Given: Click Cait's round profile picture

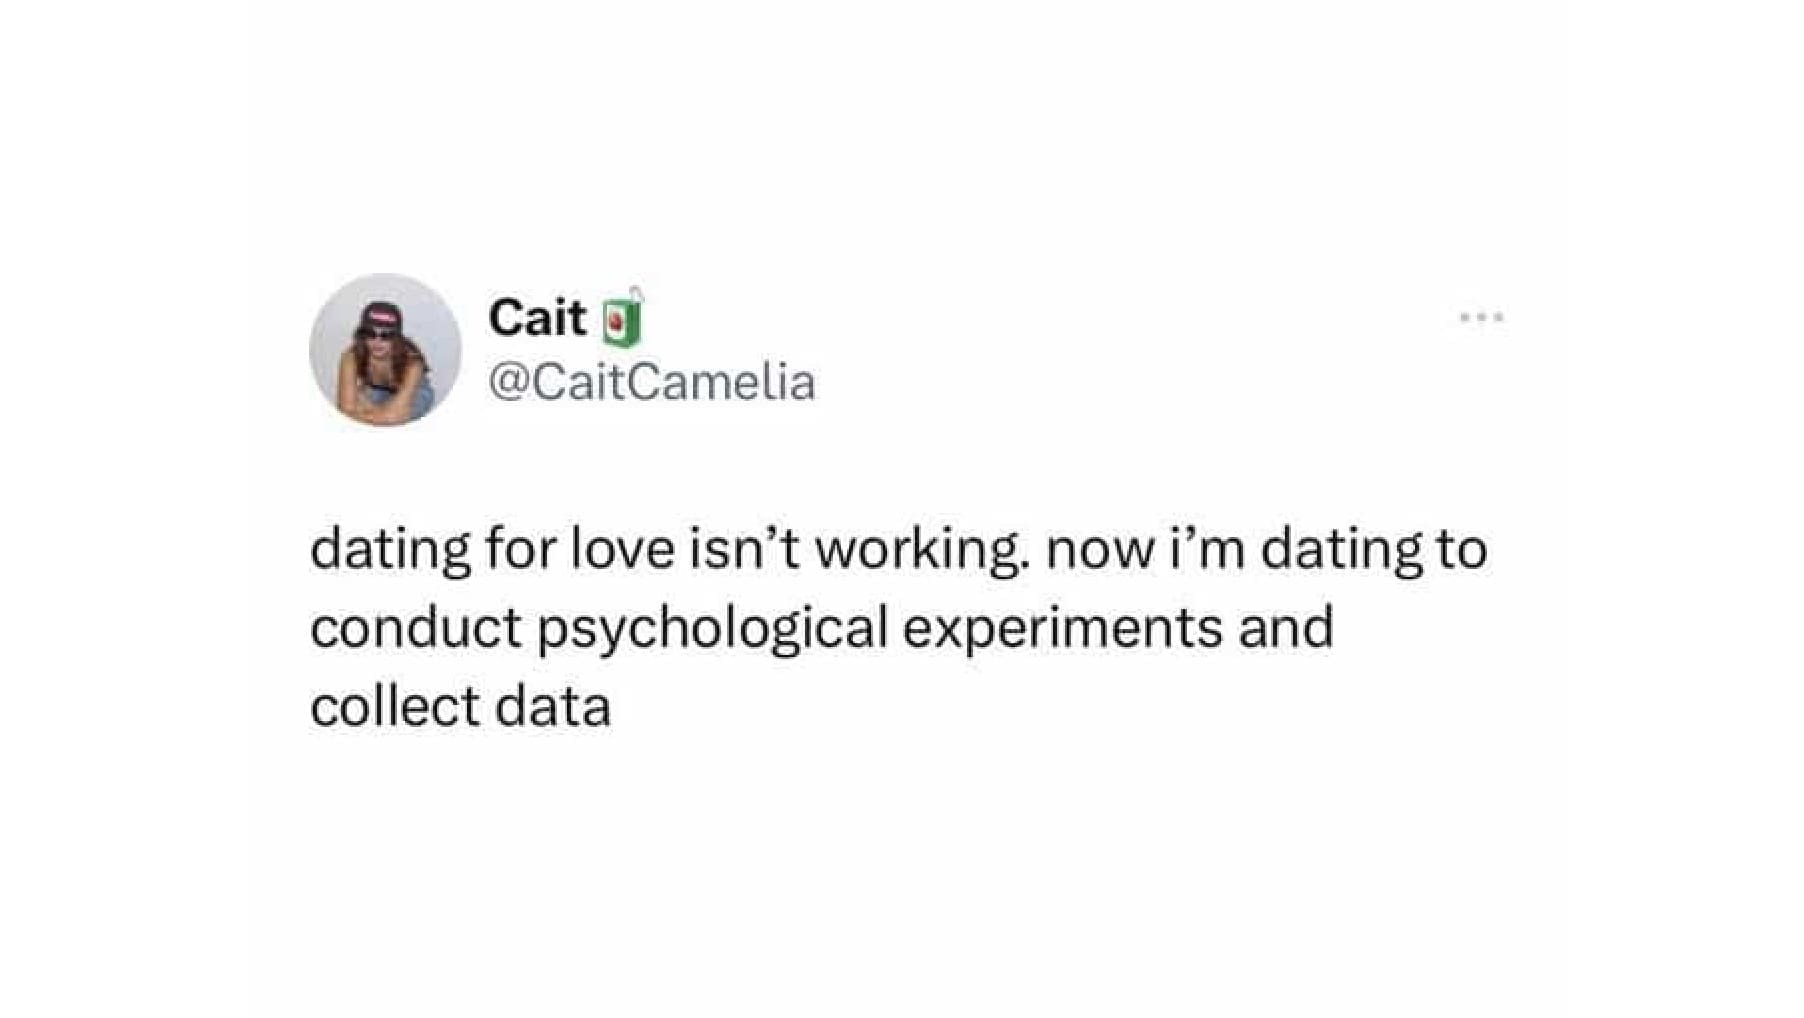Looking at the screenshot, I should click(x=385, y=350).
